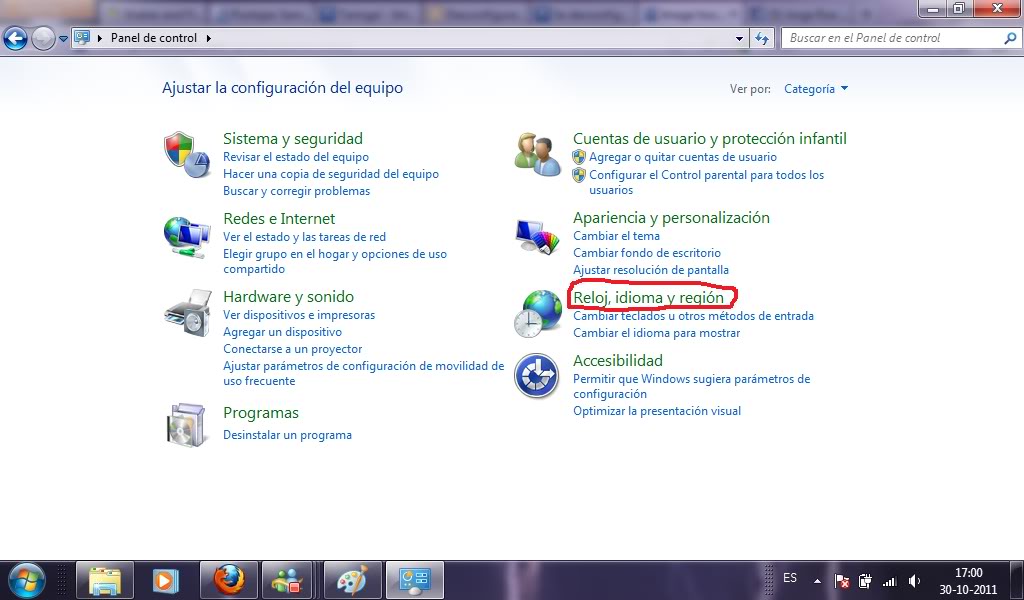Click the search magnifier icon
Viewport: 1024px width, 600px height.
point(1010,38)
